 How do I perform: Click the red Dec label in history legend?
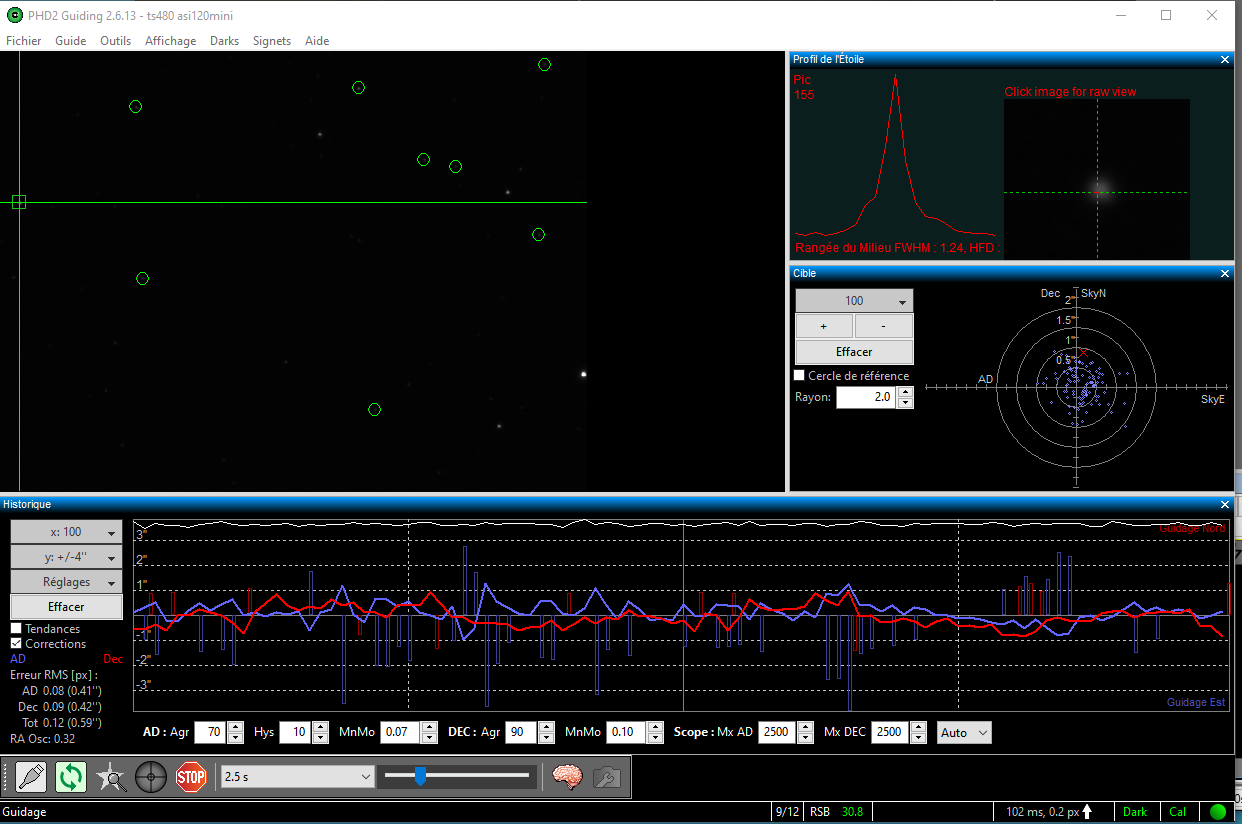click(x=113, y=659)
